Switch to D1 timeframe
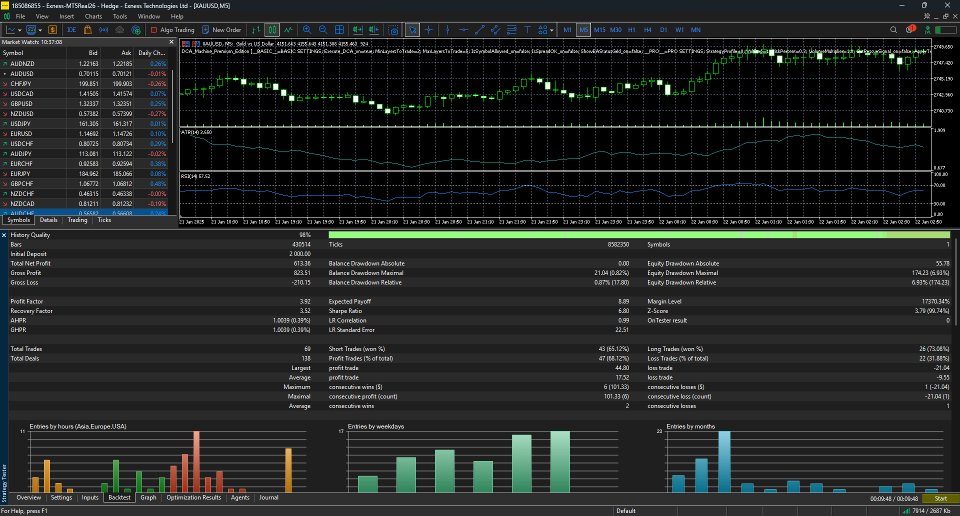Screen dimensions: 960x516 point(664,29)
